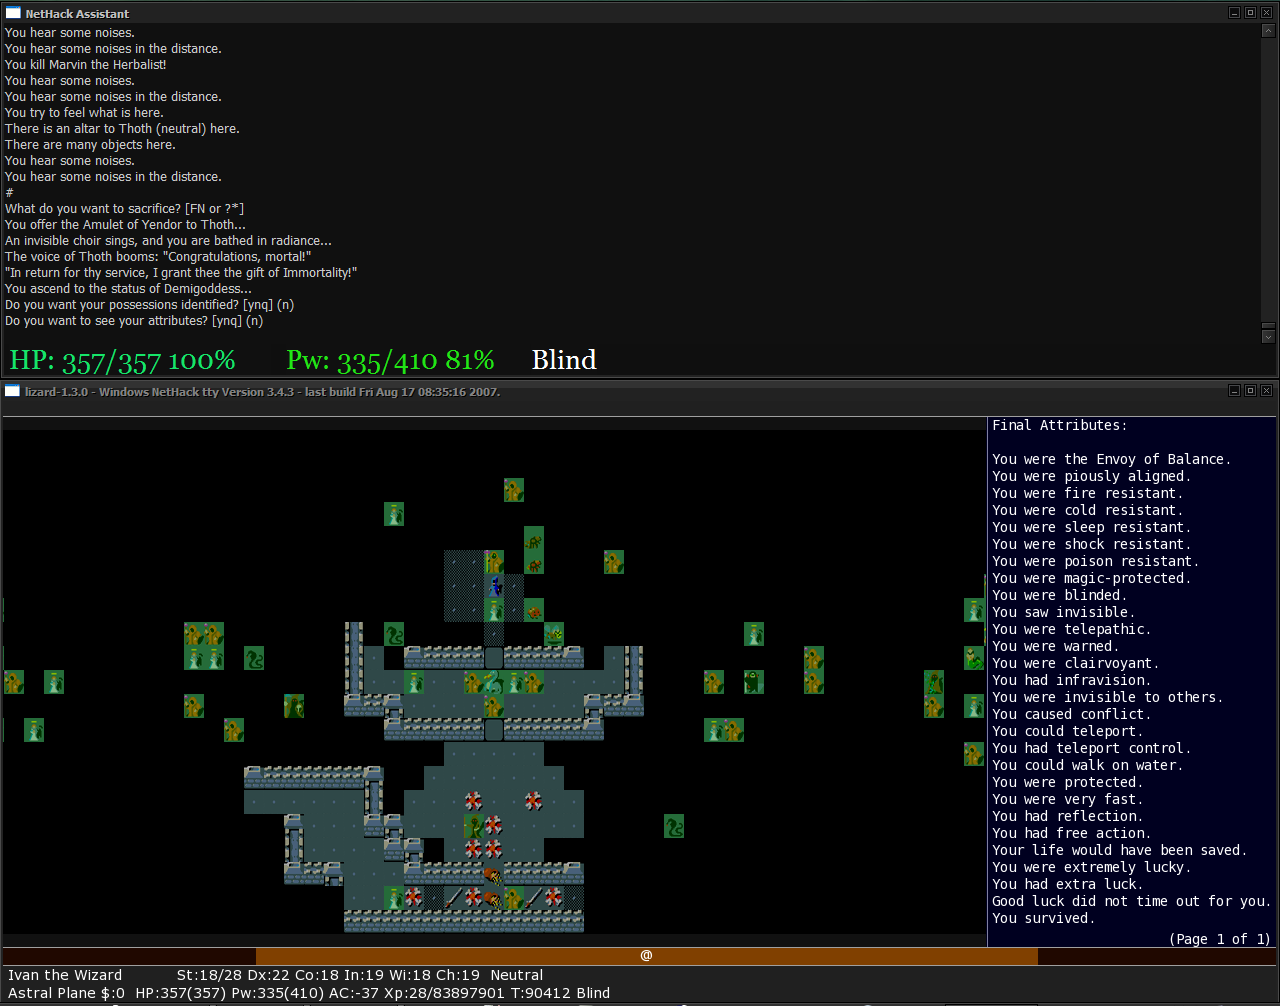Screen dimensions: 1280x1006
Task: Click 'Do you want your possessions identified?' line
Action: (x=149, y=305)
